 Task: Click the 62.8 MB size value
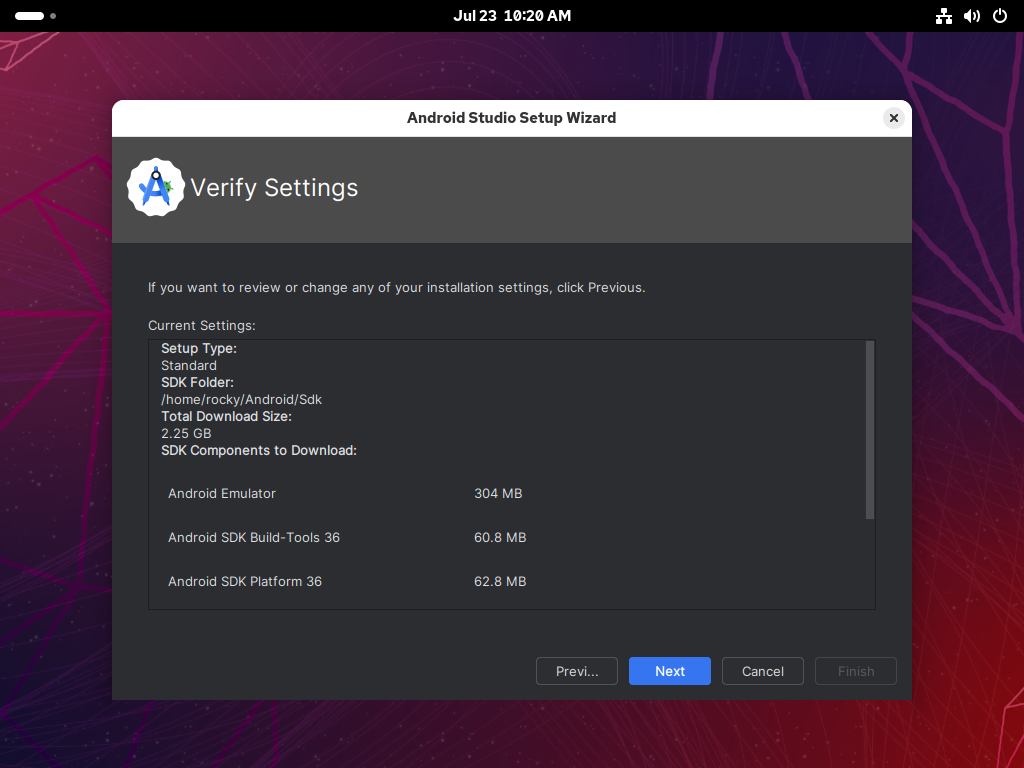tap(500, 581)
